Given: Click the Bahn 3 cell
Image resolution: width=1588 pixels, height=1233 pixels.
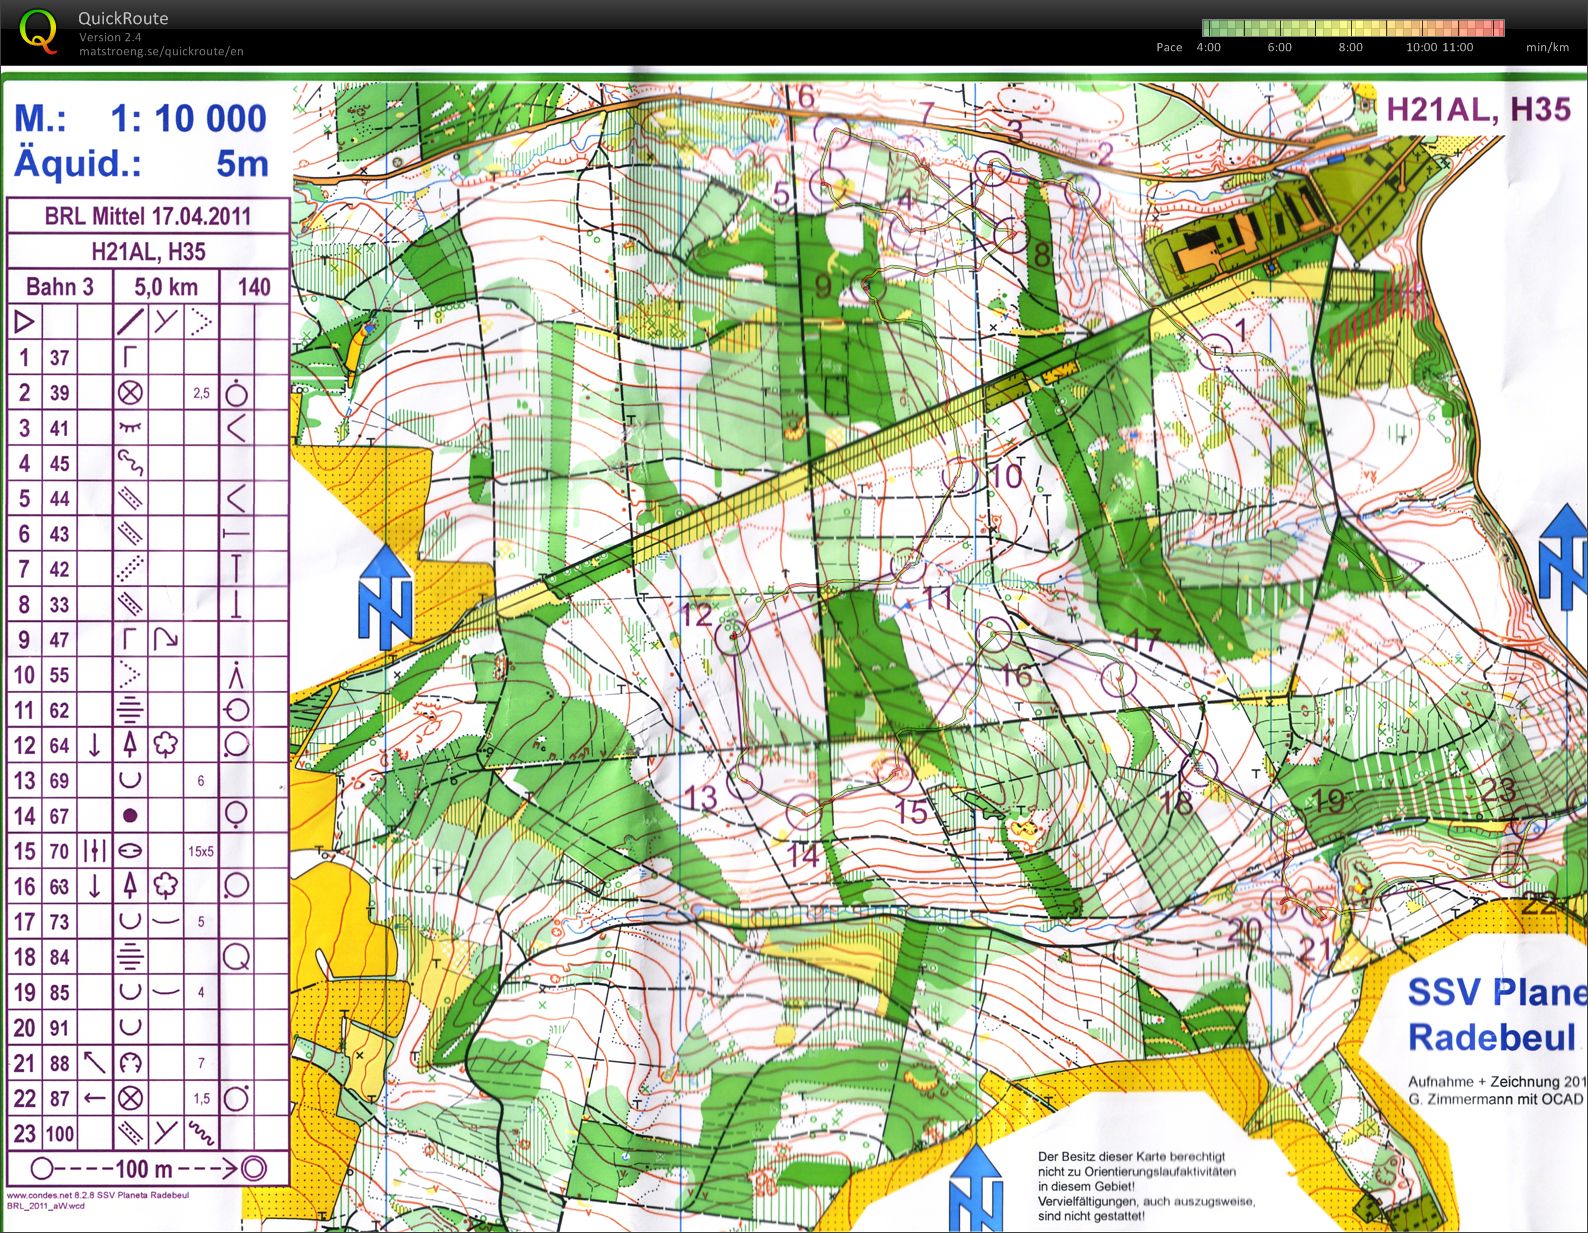Looking at the screenshot, I should pyautogui.click(x=60, y=287).
